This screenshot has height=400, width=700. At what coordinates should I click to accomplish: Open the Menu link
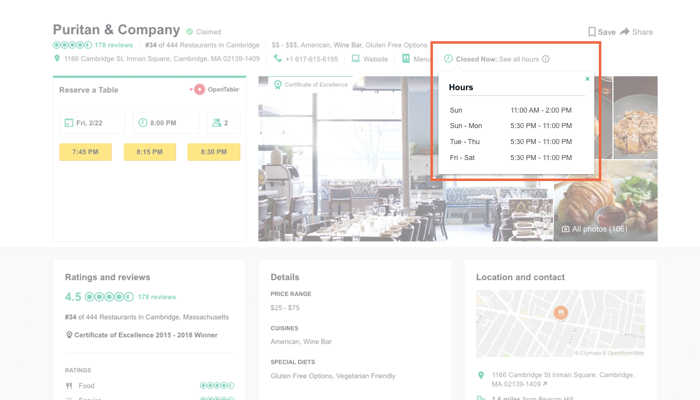coord(421,59)
